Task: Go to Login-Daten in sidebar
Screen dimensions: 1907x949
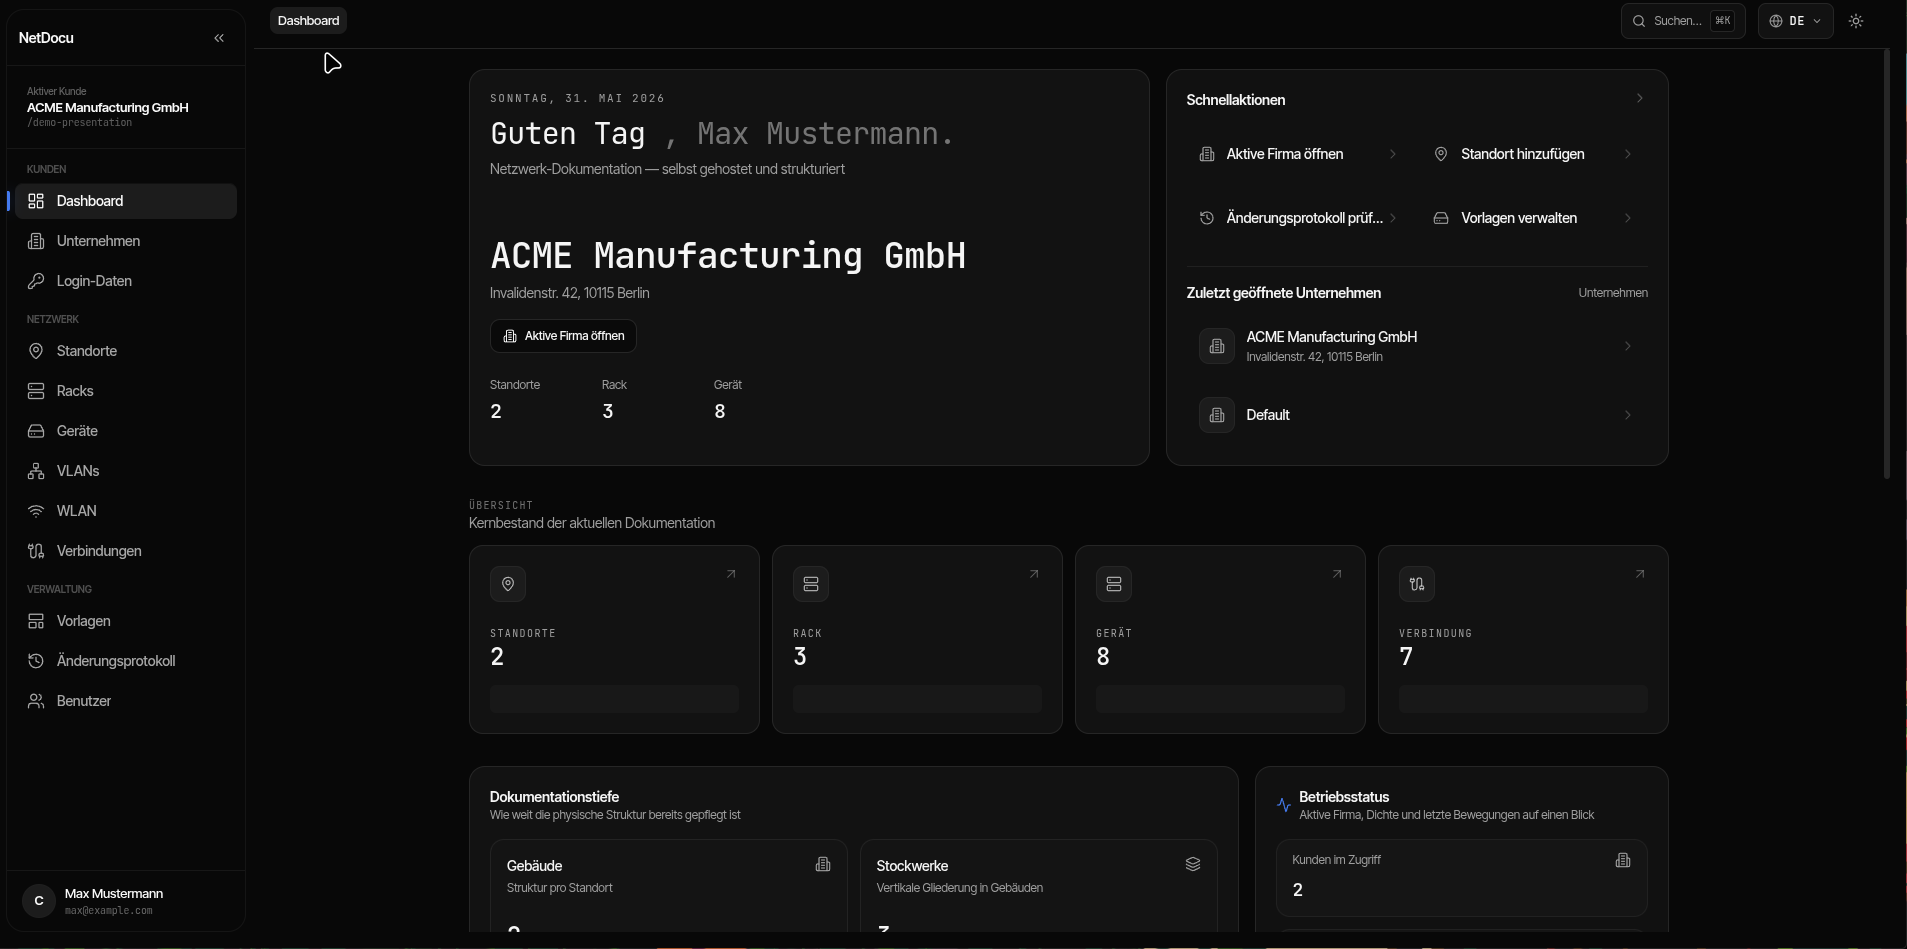Action: (x=126, y=281)
